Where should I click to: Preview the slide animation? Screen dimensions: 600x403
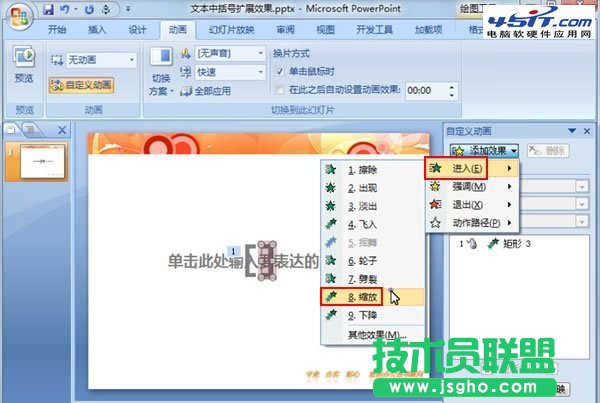(24, 65)
